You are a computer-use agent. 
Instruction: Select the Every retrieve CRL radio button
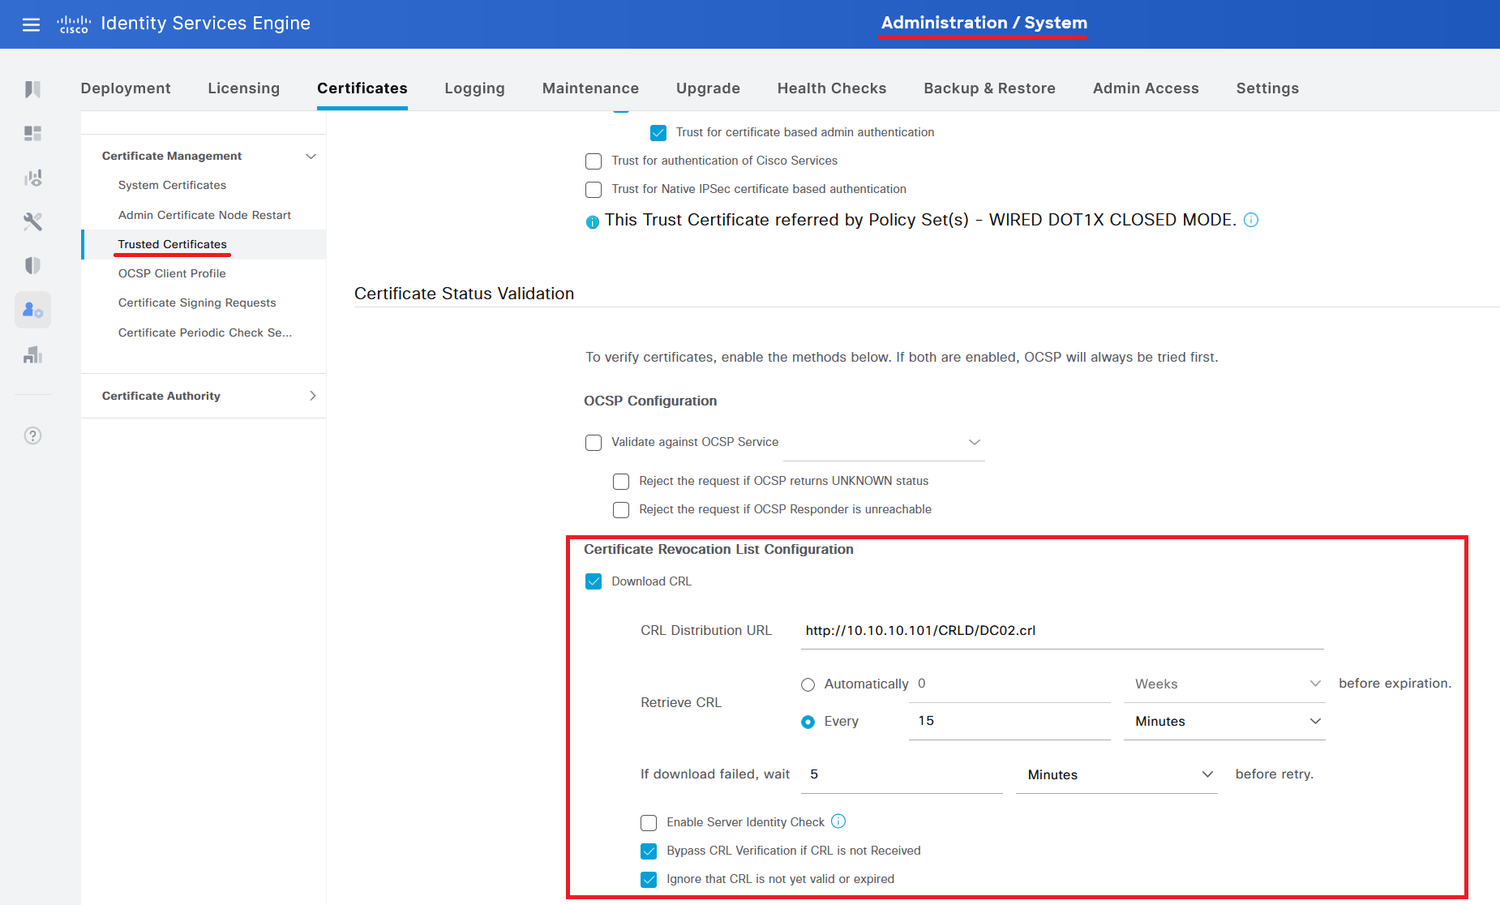click(808, 722)
